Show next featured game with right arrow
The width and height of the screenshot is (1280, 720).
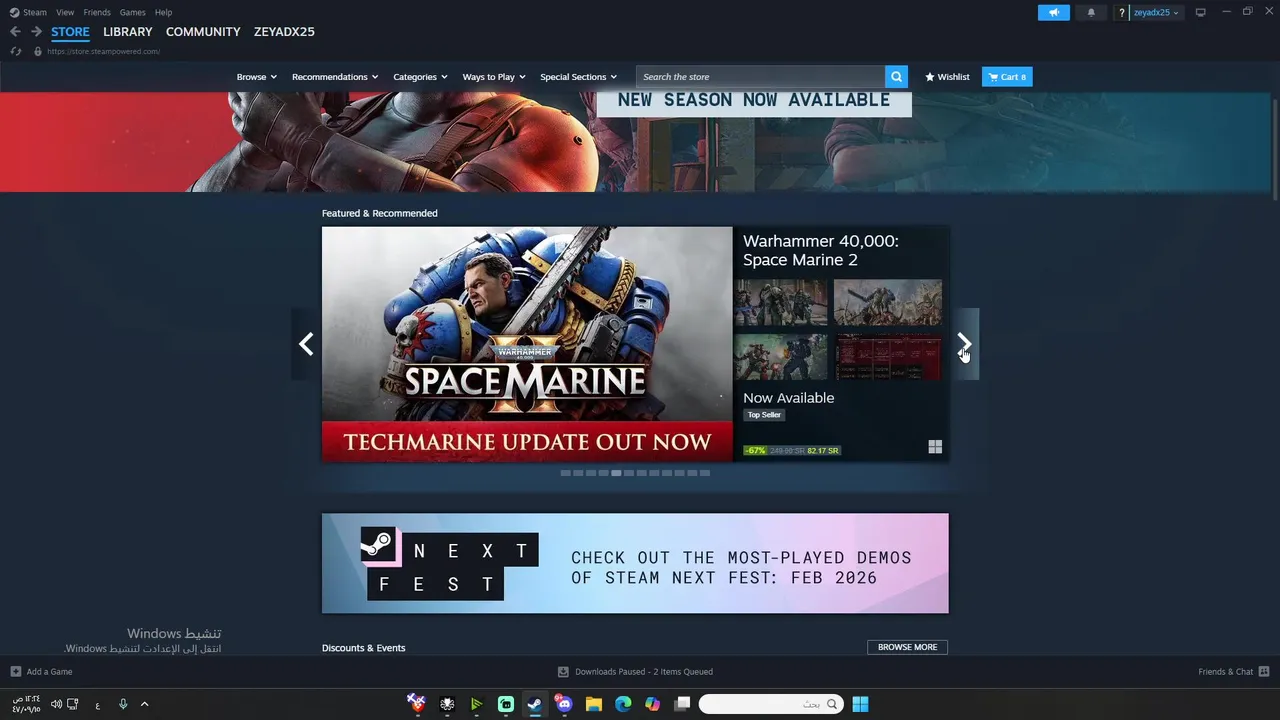click(x=964, y=344)
